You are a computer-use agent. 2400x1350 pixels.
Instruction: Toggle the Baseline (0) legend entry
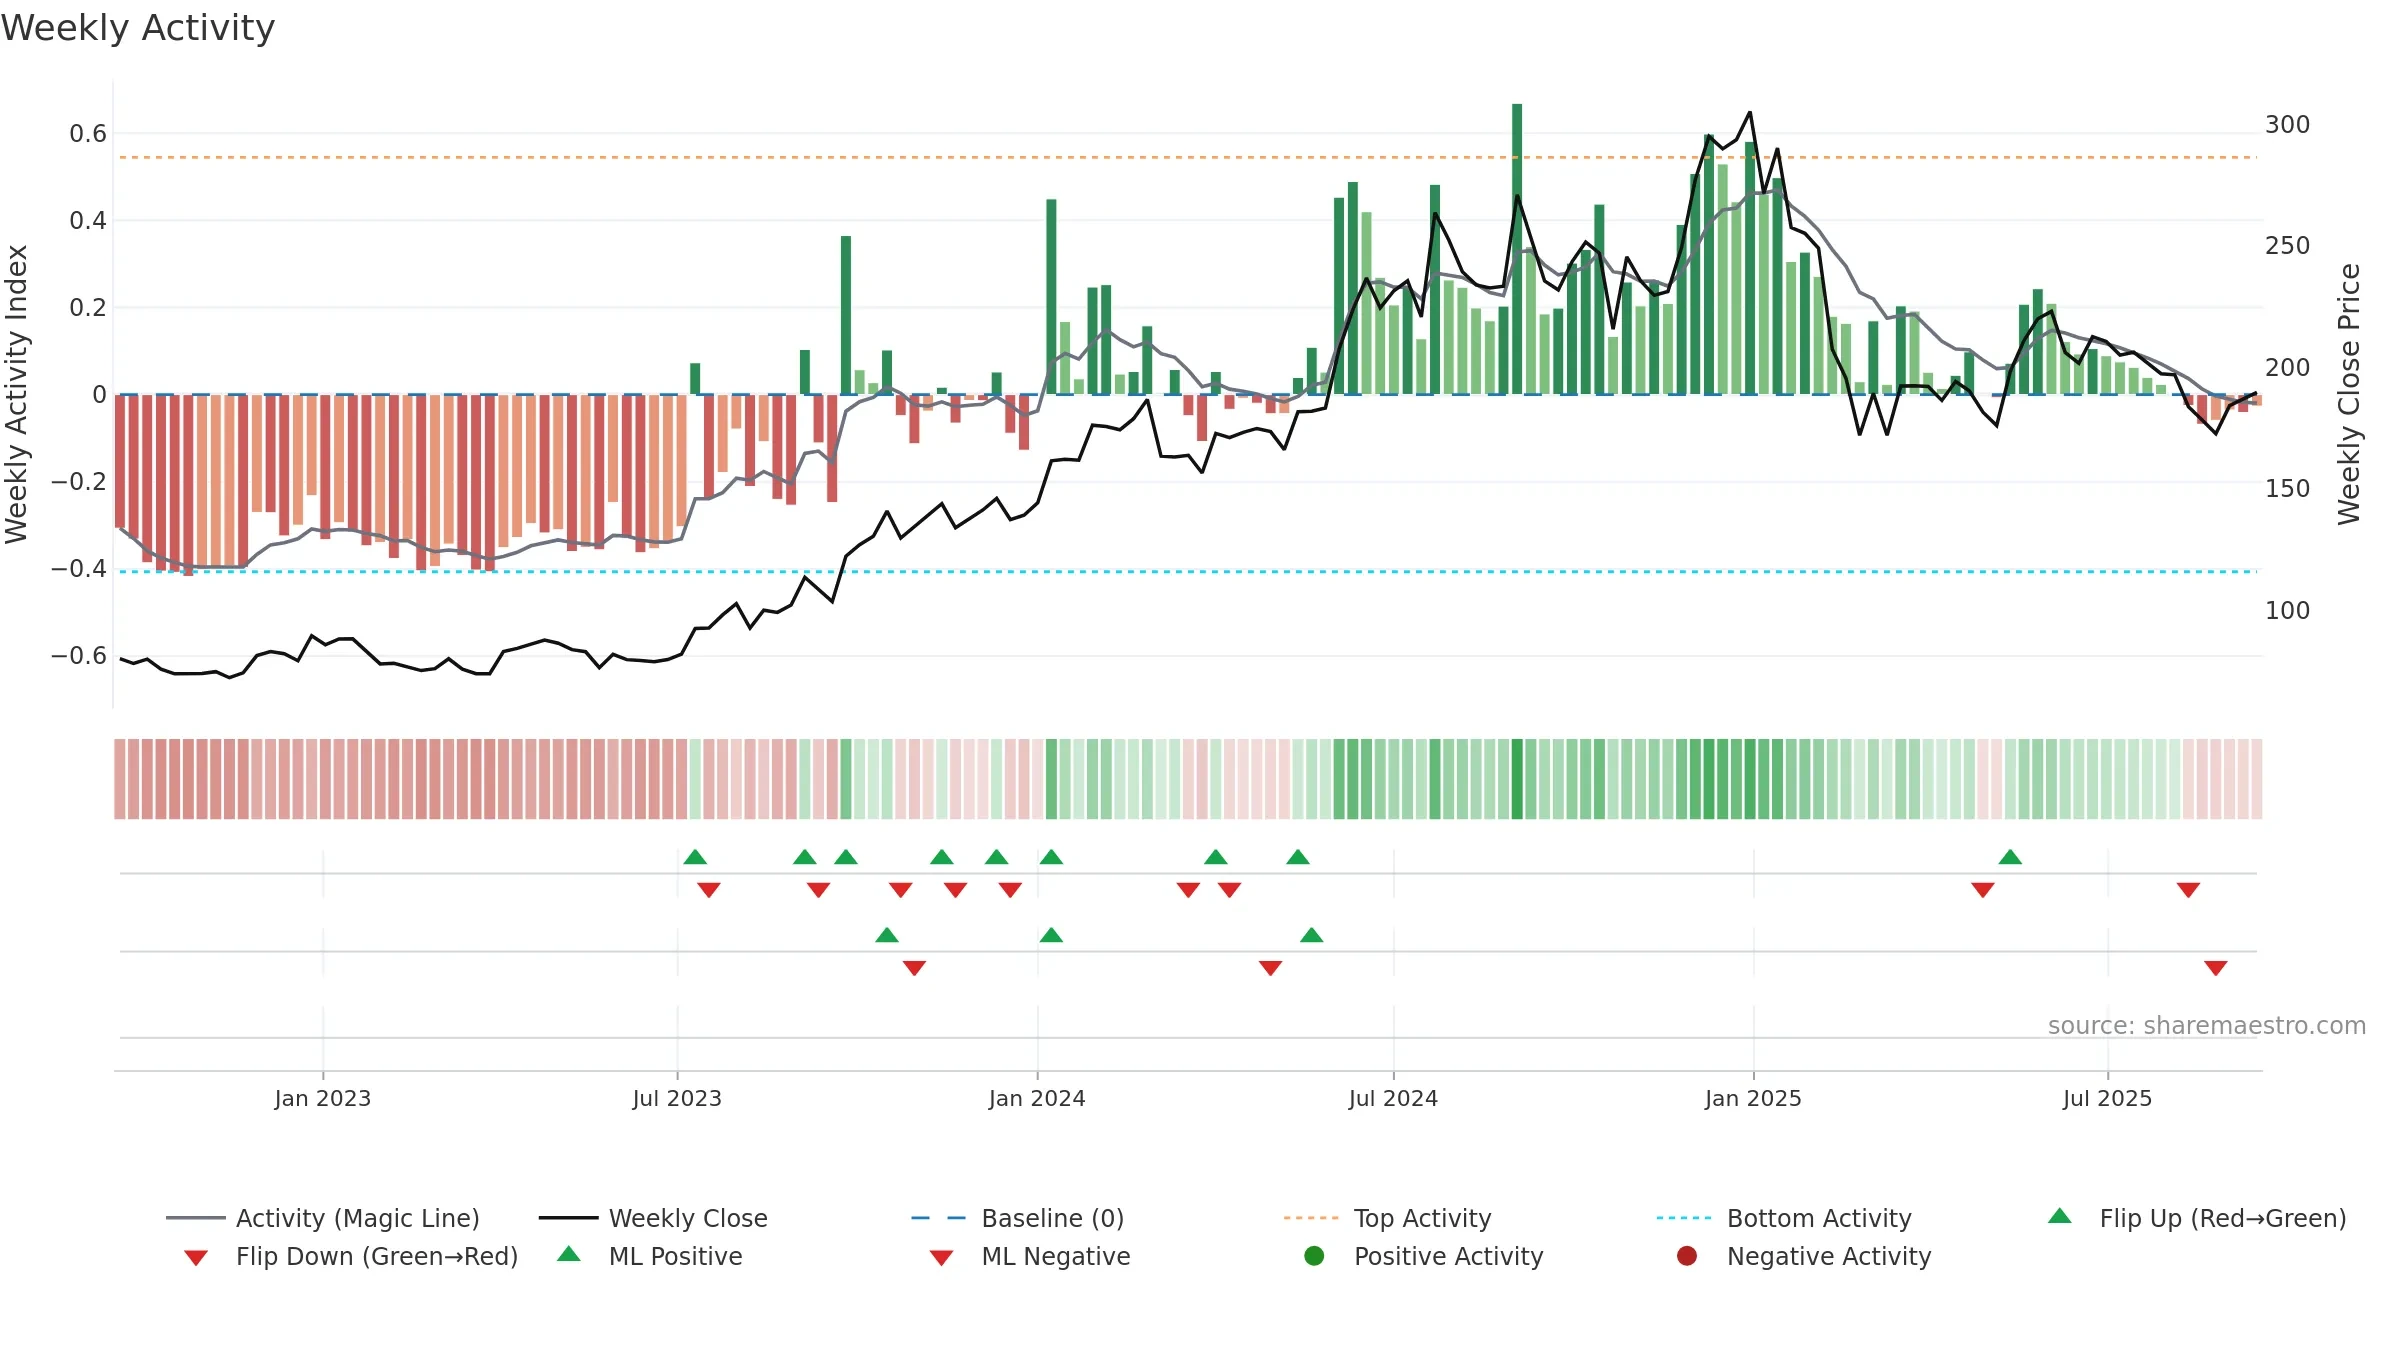coord(1018,1218)
